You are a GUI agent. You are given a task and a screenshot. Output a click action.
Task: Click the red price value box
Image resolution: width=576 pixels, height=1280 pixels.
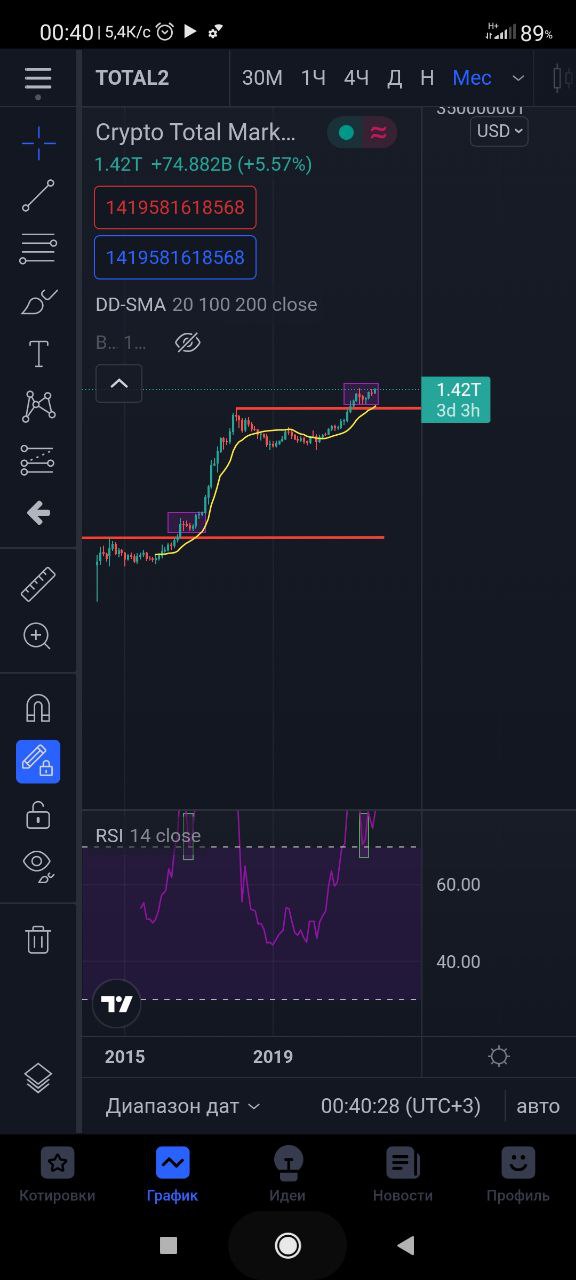coord(175,208)
